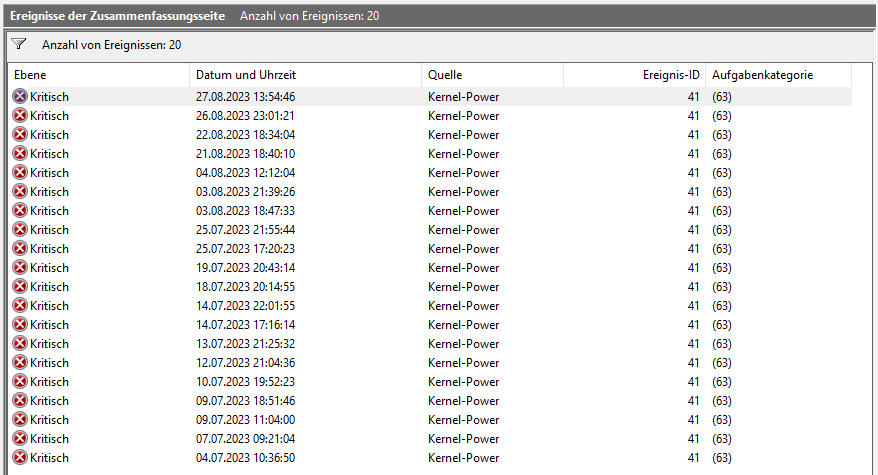Click critical icon of 10.07.2023 19:52:23 event
The width and height of the screenshot is (878, 475).
click(x=20, y=382)
